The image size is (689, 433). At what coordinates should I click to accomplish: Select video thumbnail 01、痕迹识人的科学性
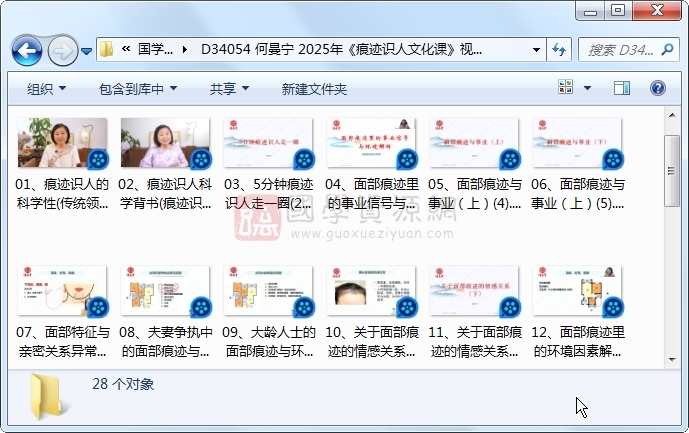pyautogui.click(x=62, y=142)
